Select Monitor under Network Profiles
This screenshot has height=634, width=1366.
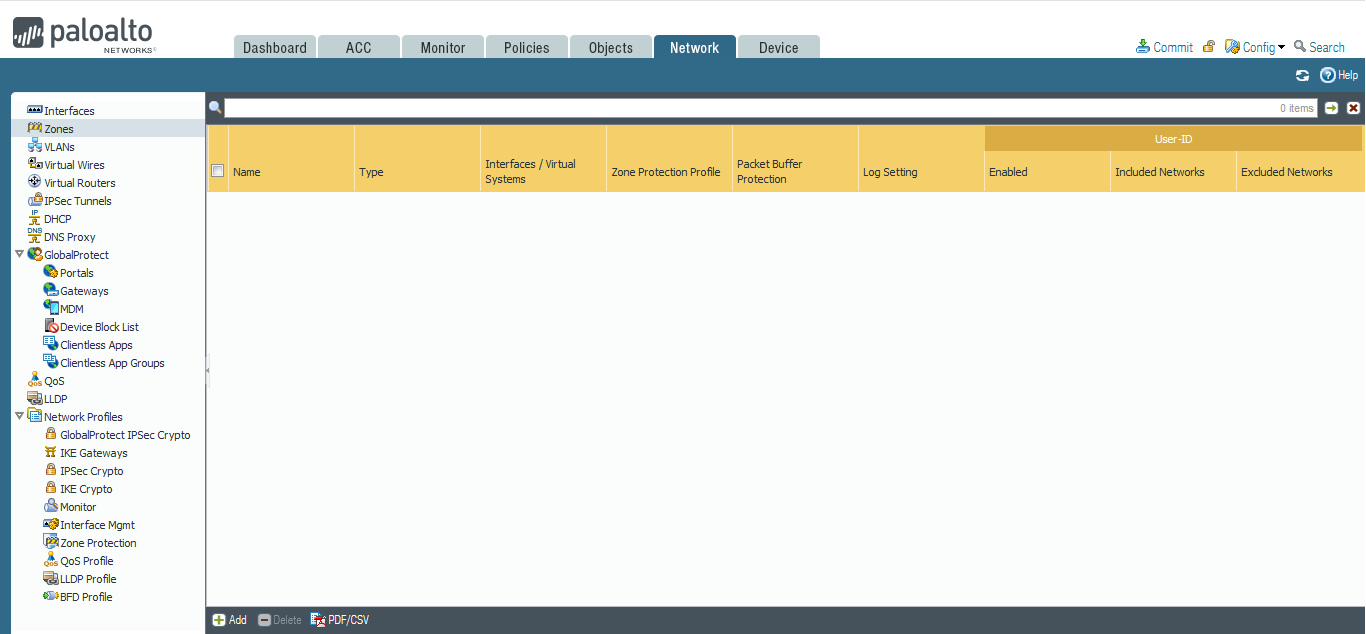pyautogui.click(x=78, y=506)
